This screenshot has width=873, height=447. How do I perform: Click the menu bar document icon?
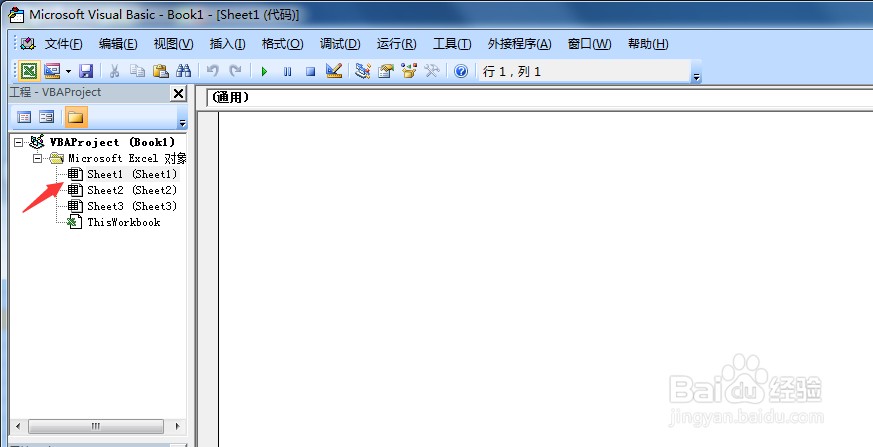tap(28, 44)
